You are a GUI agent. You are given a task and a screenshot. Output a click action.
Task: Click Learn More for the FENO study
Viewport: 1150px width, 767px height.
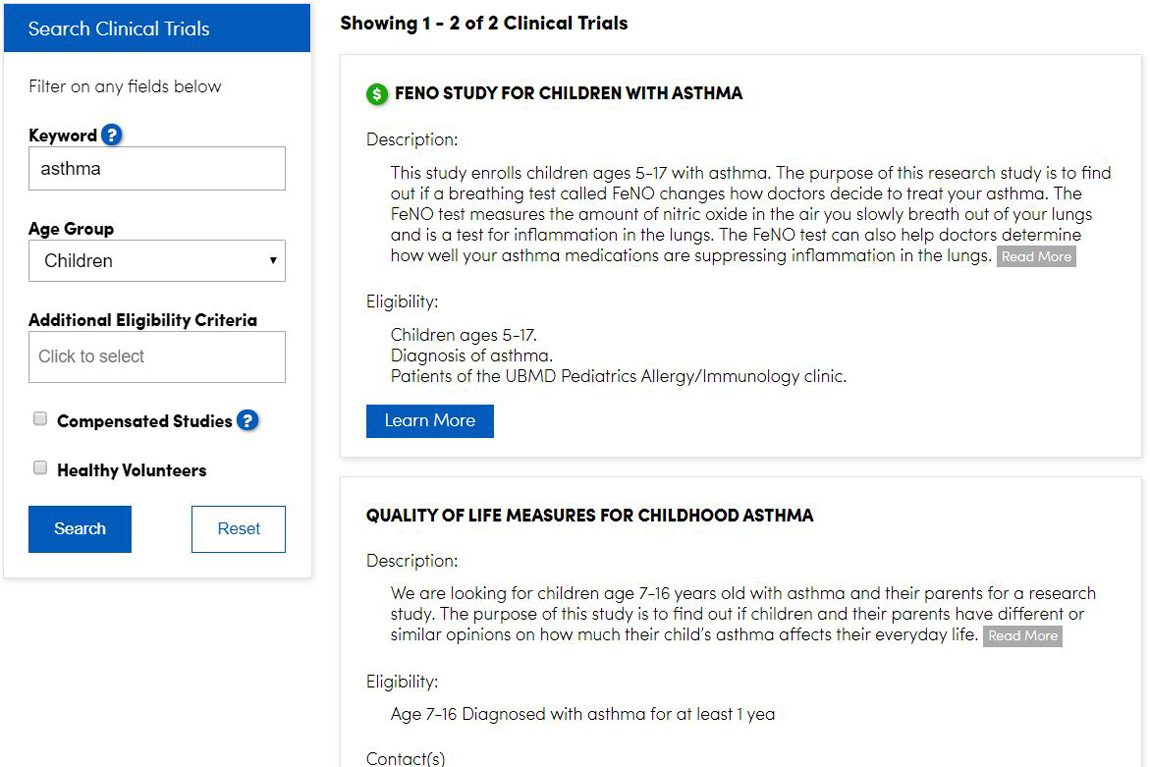[430, 421]
